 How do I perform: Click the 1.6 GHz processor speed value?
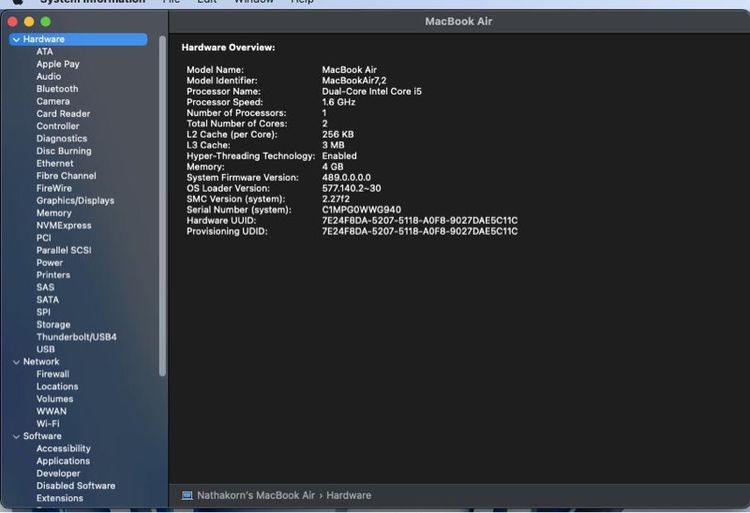point(339,103)
